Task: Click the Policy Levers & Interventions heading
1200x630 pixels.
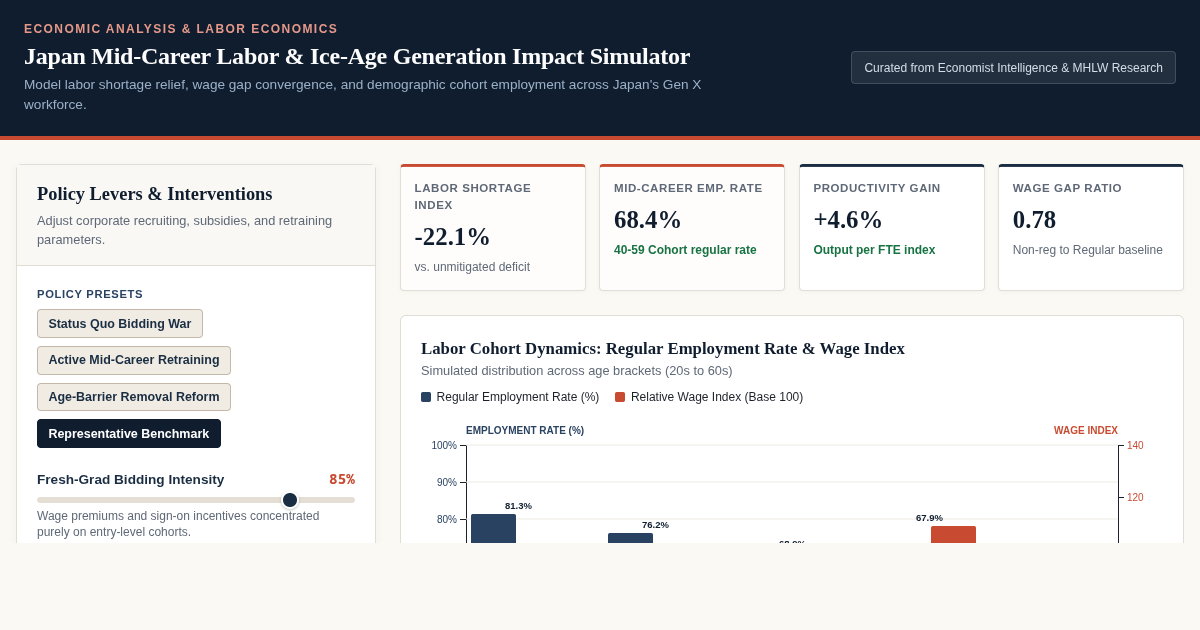Action: coord(155,194)
